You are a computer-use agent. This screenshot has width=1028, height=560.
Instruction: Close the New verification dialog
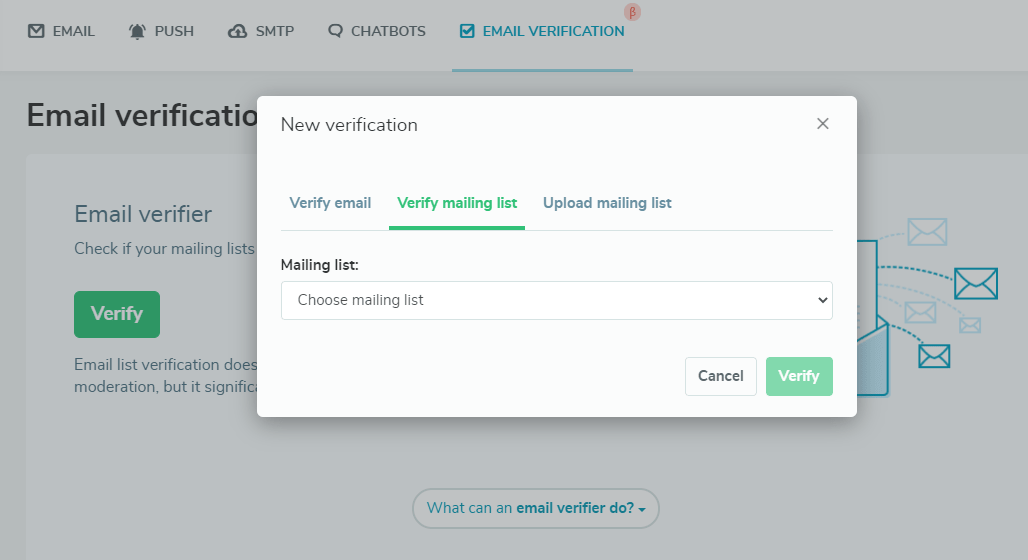click(823, 124)
